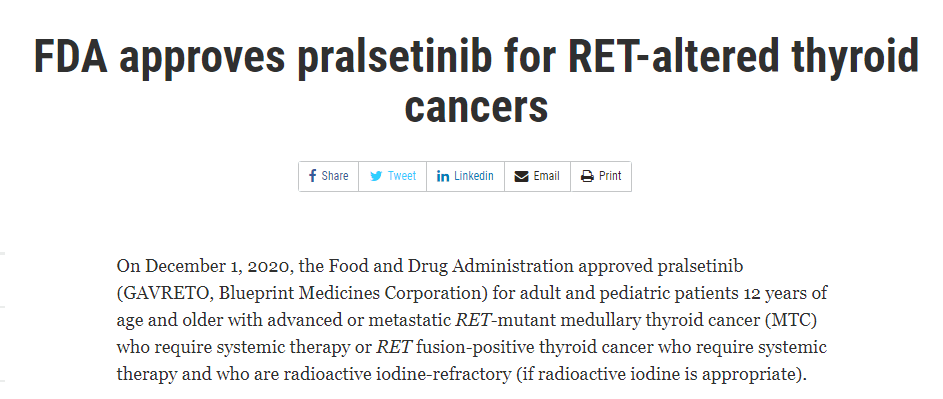Click the Print text label
This screenshot has height=399, width=943.
(610, 176)
